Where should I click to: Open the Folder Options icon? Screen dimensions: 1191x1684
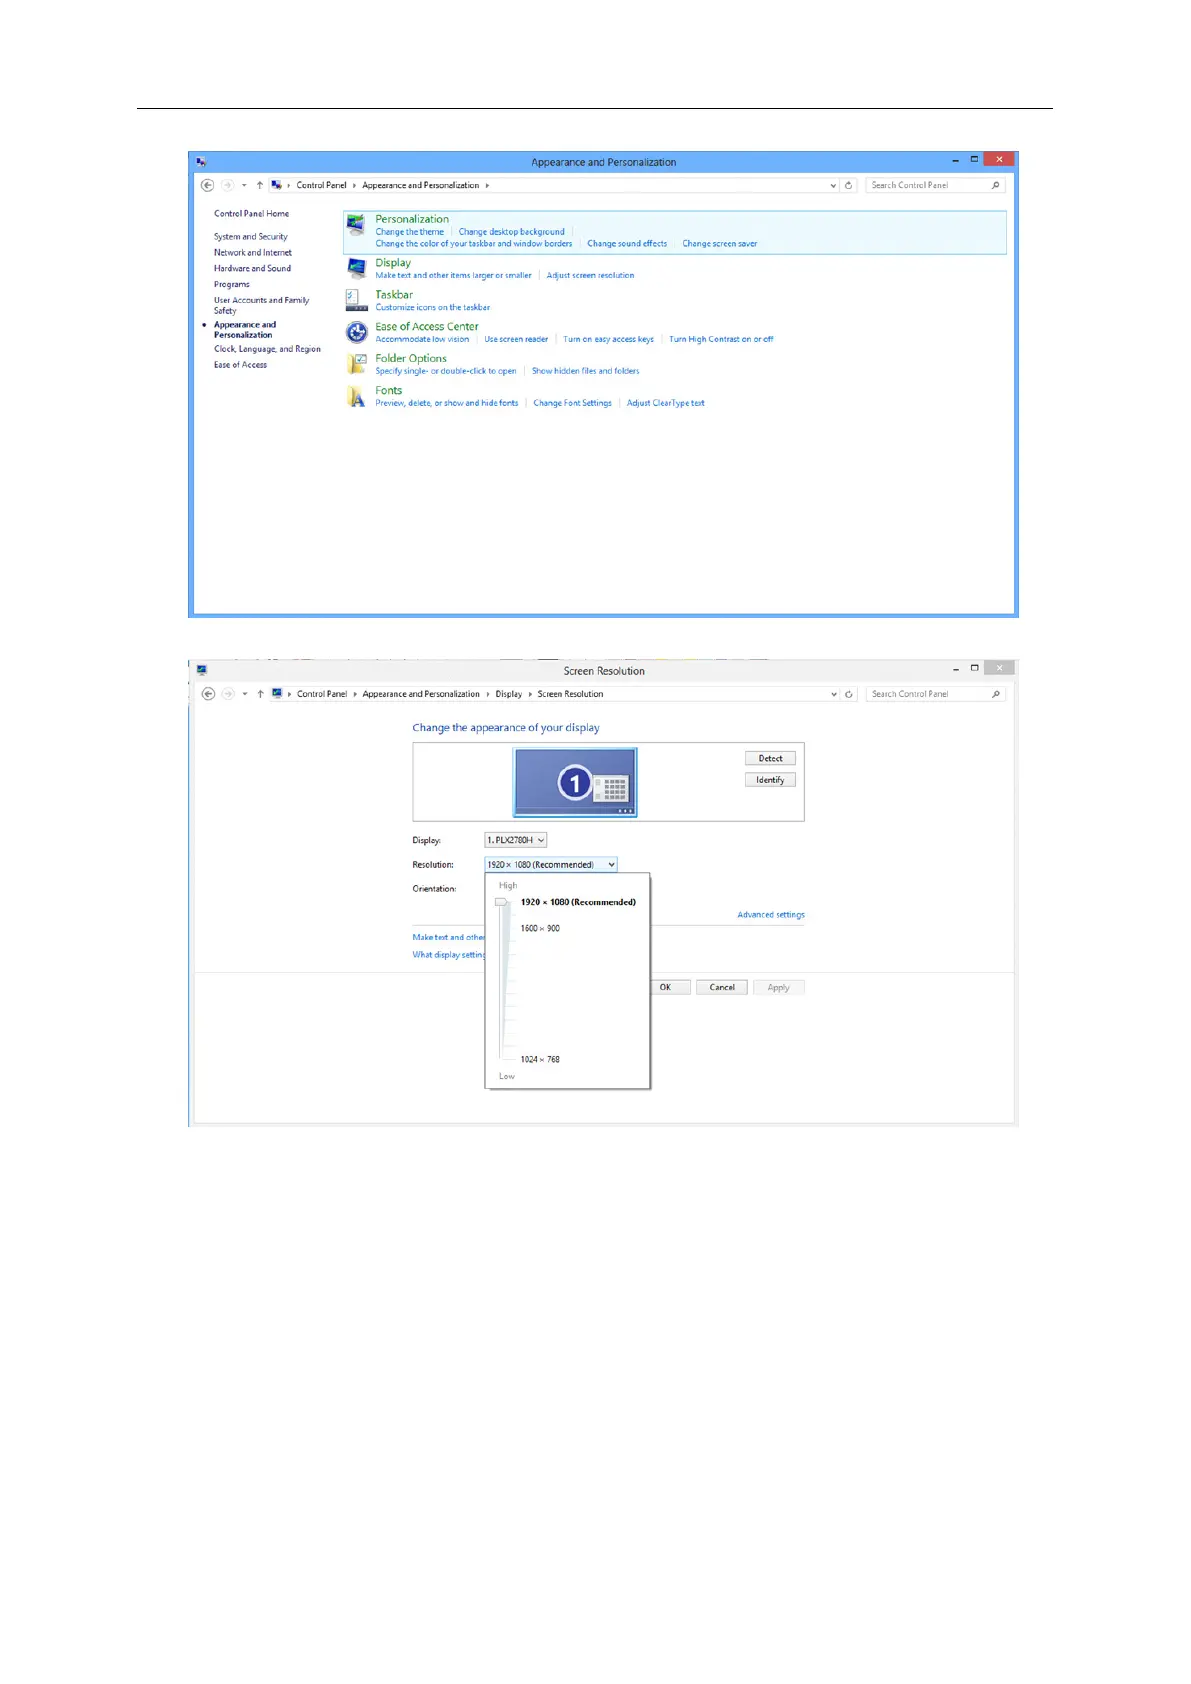coord(356,364)
